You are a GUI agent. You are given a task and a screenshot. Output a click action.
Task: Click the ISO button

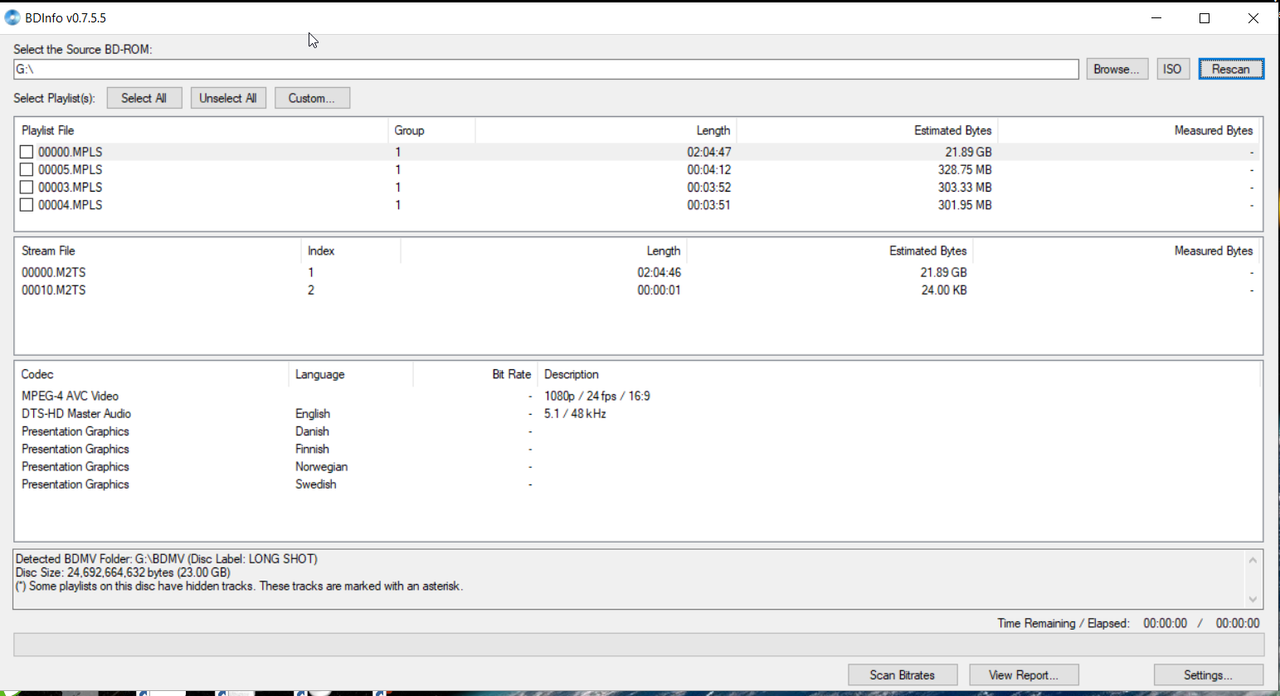[x=1172, y=69]
